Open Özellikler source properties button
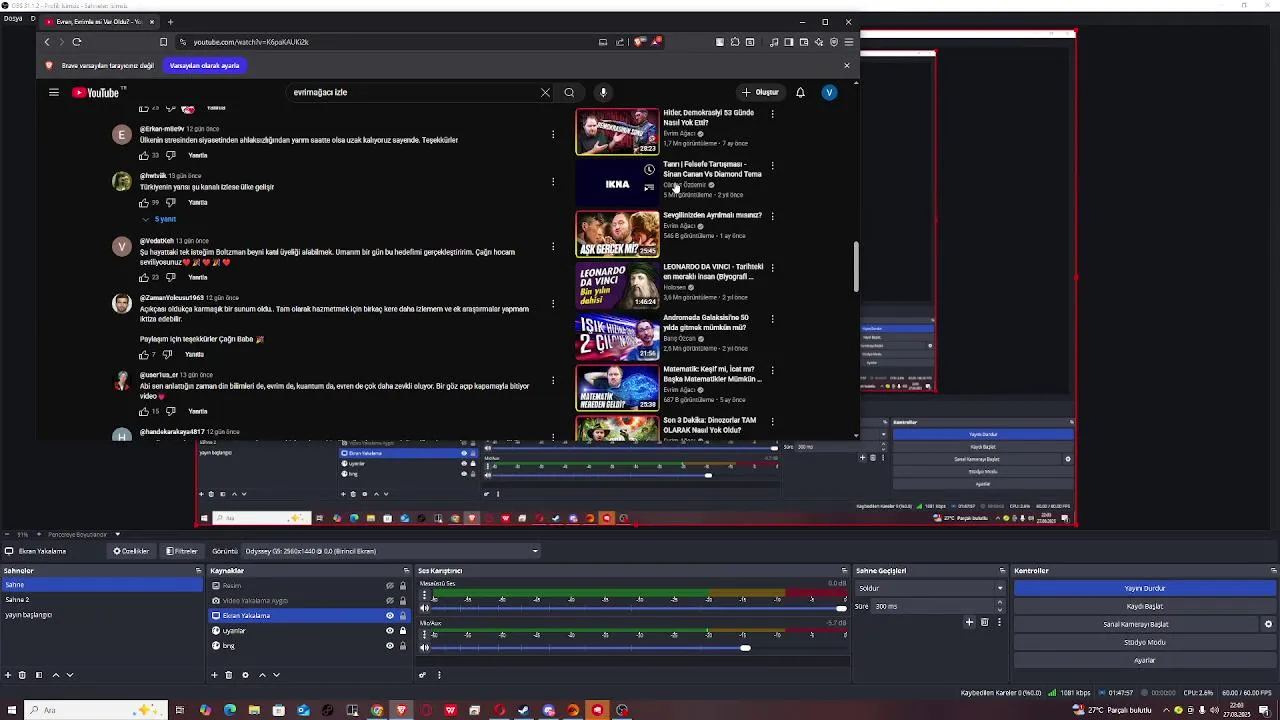The image size is (1280, 720). coord(131,551)
